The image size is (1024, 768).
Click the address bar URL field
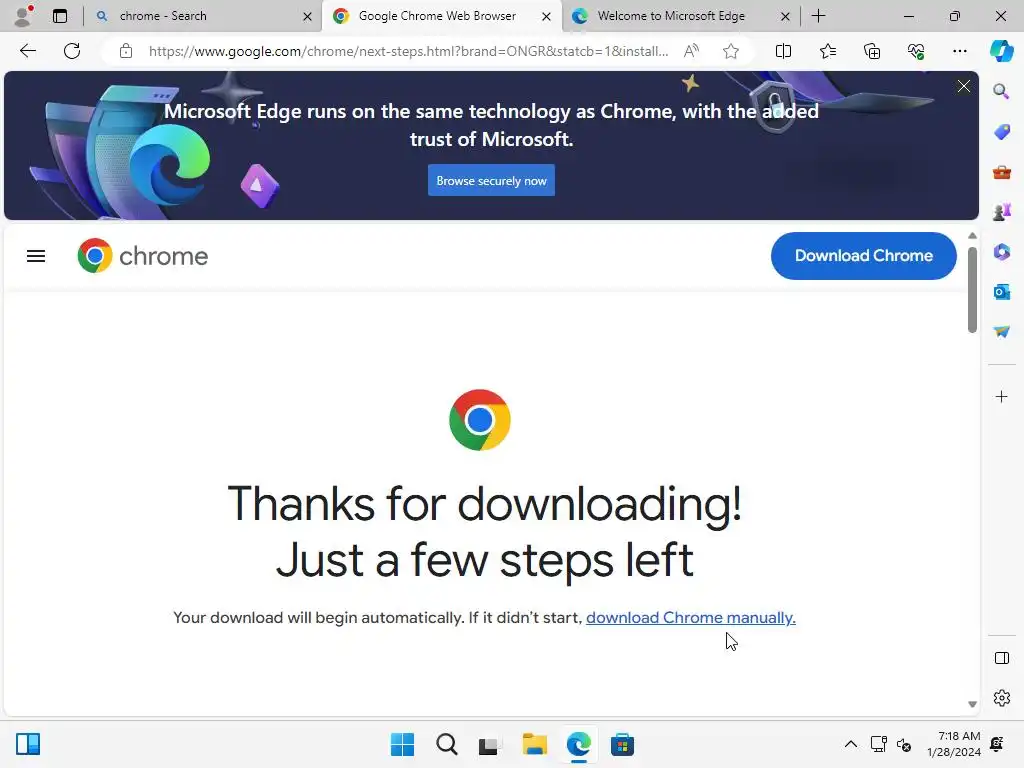point(408,51)
